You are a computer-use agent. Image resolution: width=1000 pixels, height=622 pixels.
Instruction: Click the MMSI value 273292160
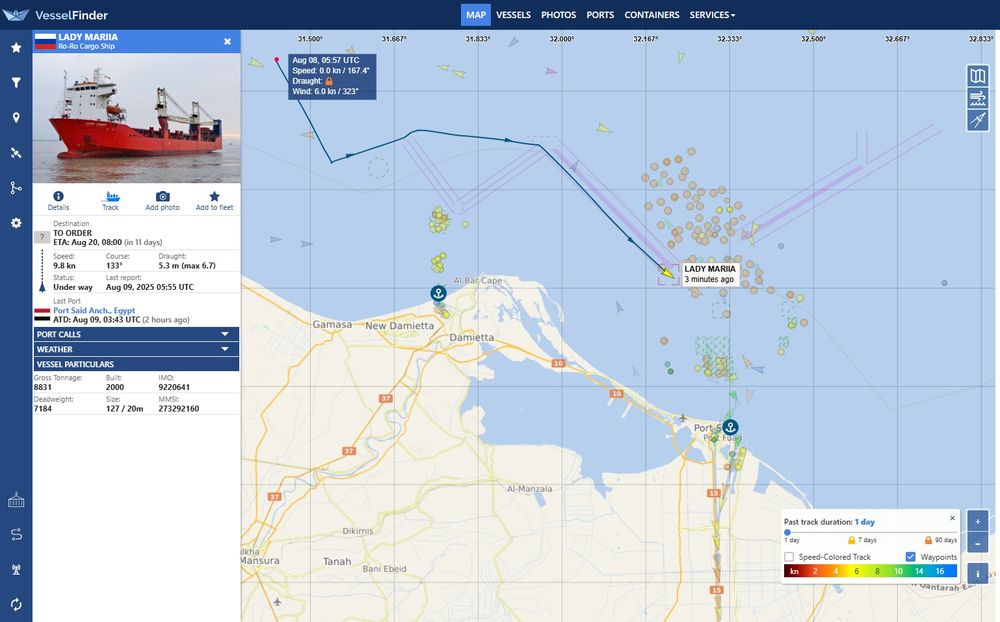coord(179,409)
